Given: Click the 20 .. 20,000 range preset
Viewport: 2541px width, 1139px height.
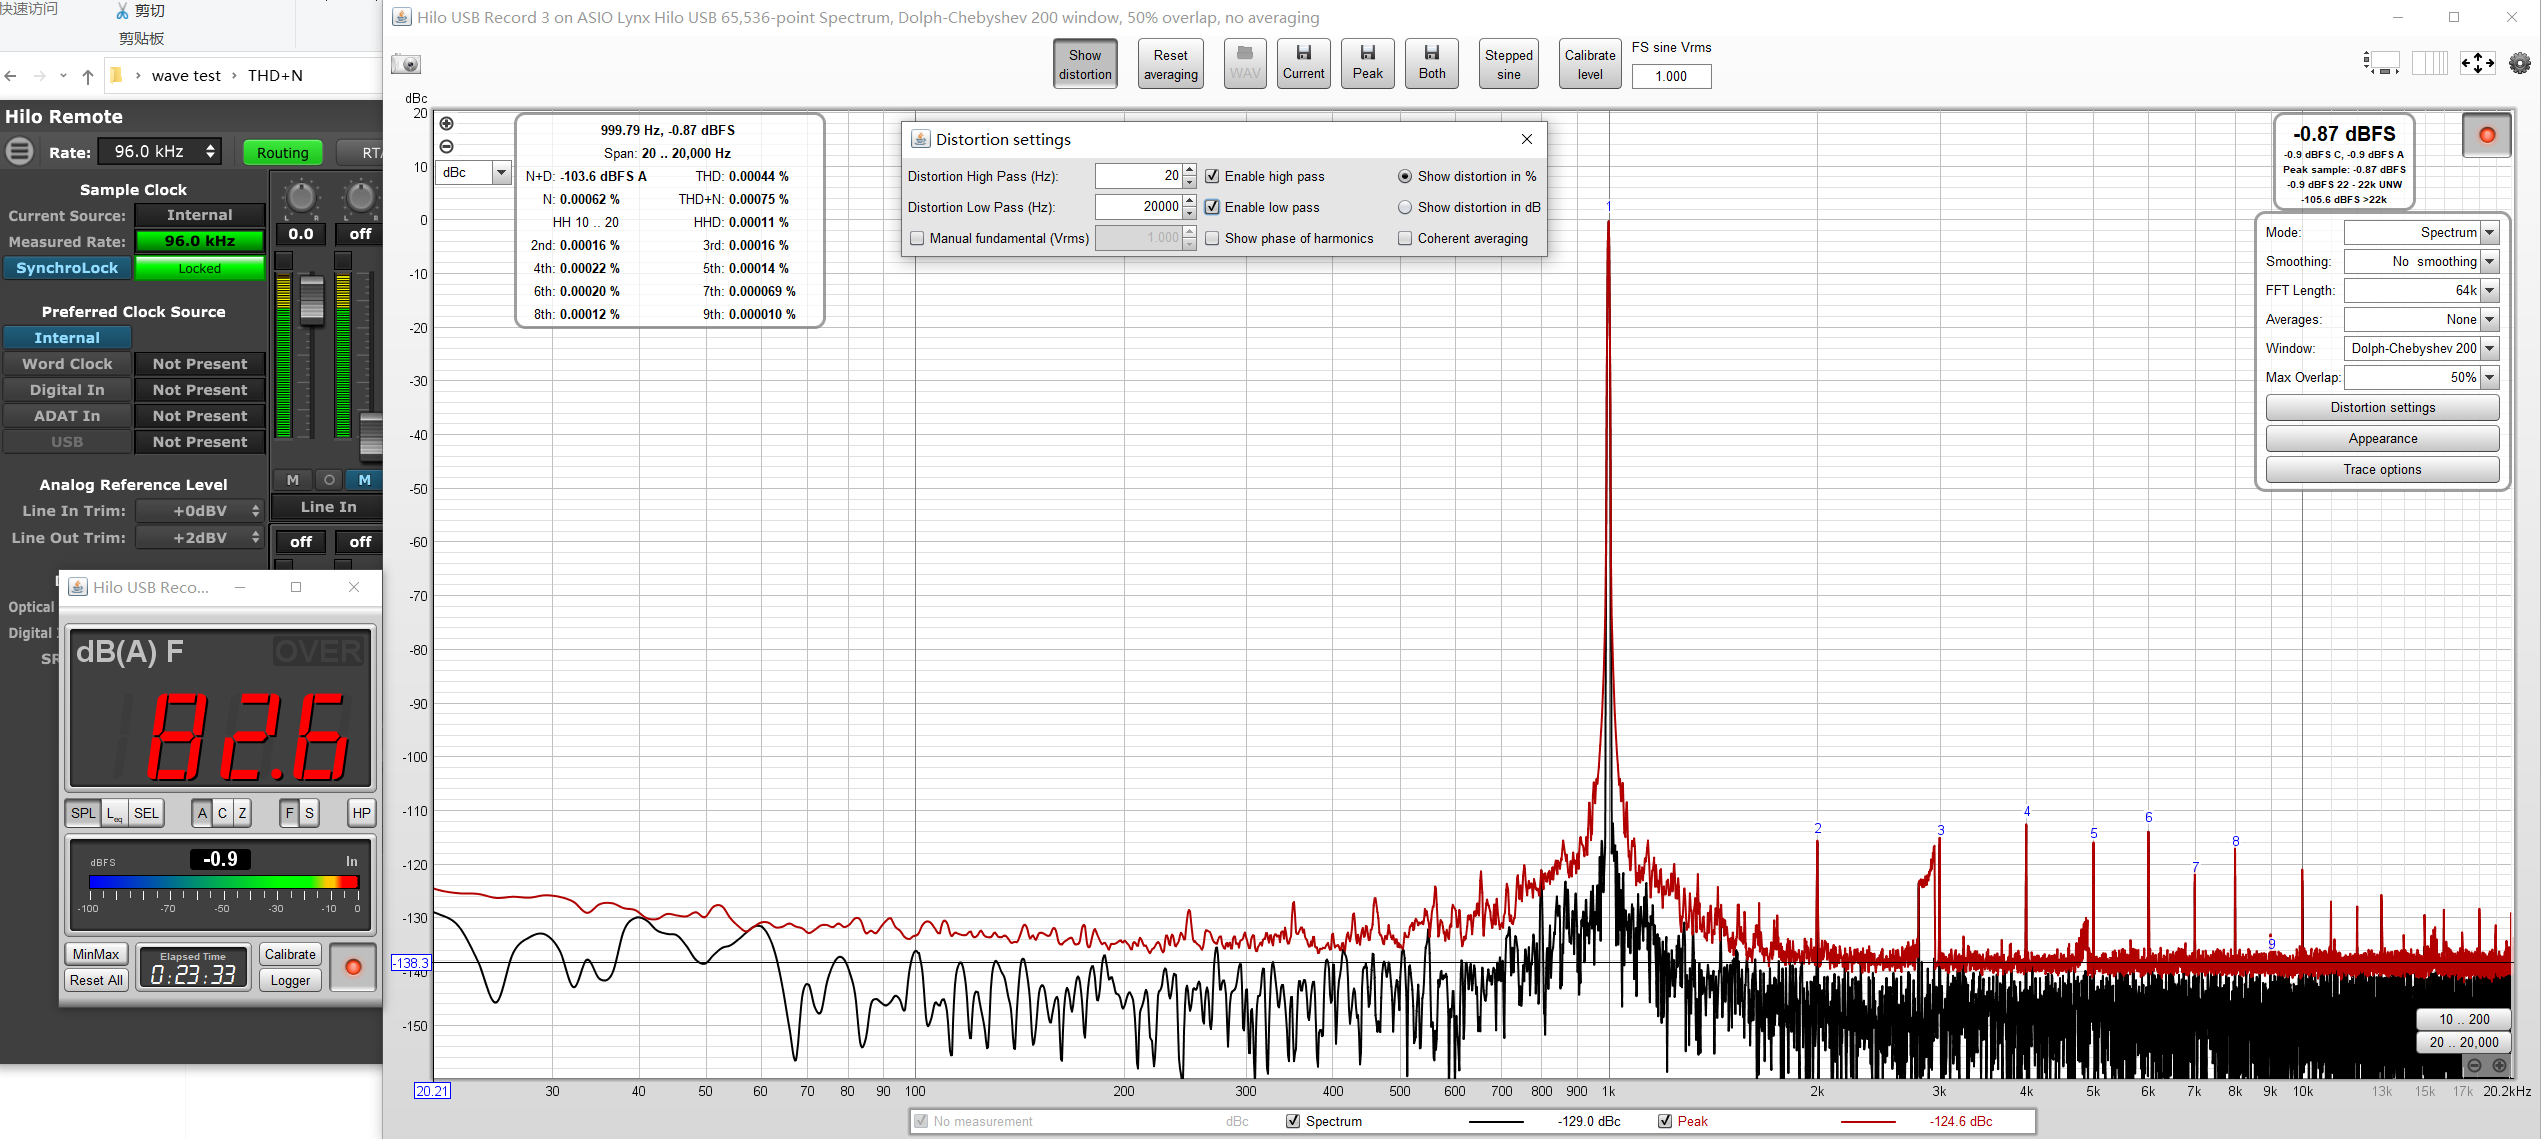Looking at the screenshot, I should 2463,1042.
